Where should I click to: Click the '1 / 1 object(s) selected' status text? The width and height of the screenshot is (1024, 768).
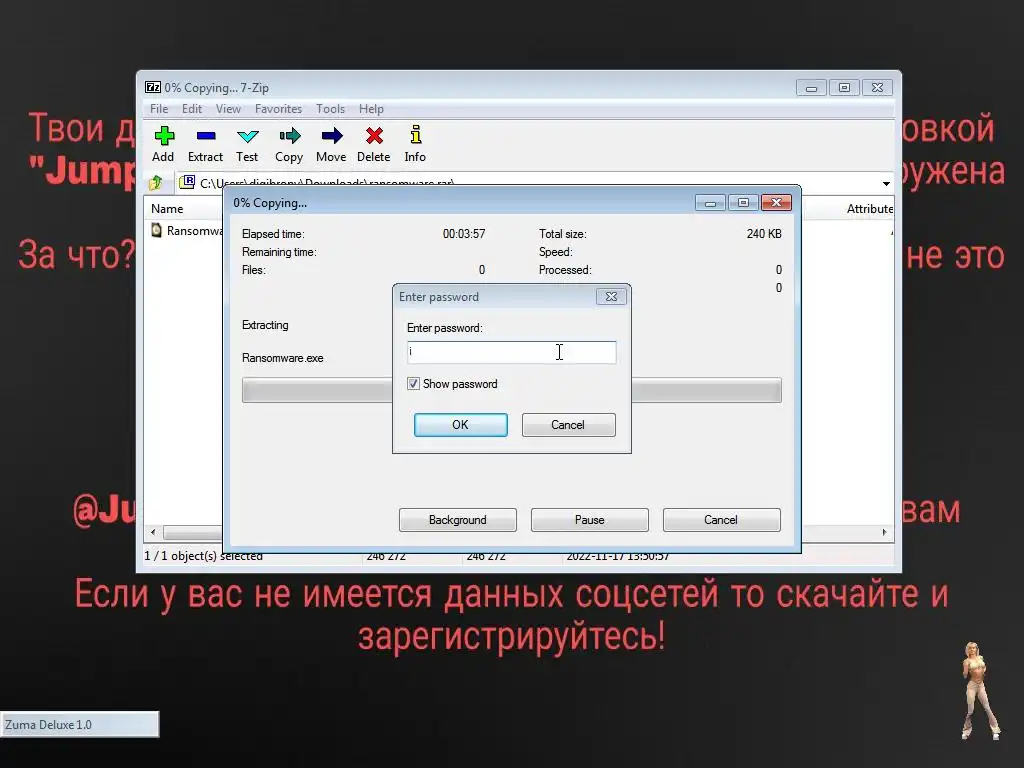coord(203,556)
